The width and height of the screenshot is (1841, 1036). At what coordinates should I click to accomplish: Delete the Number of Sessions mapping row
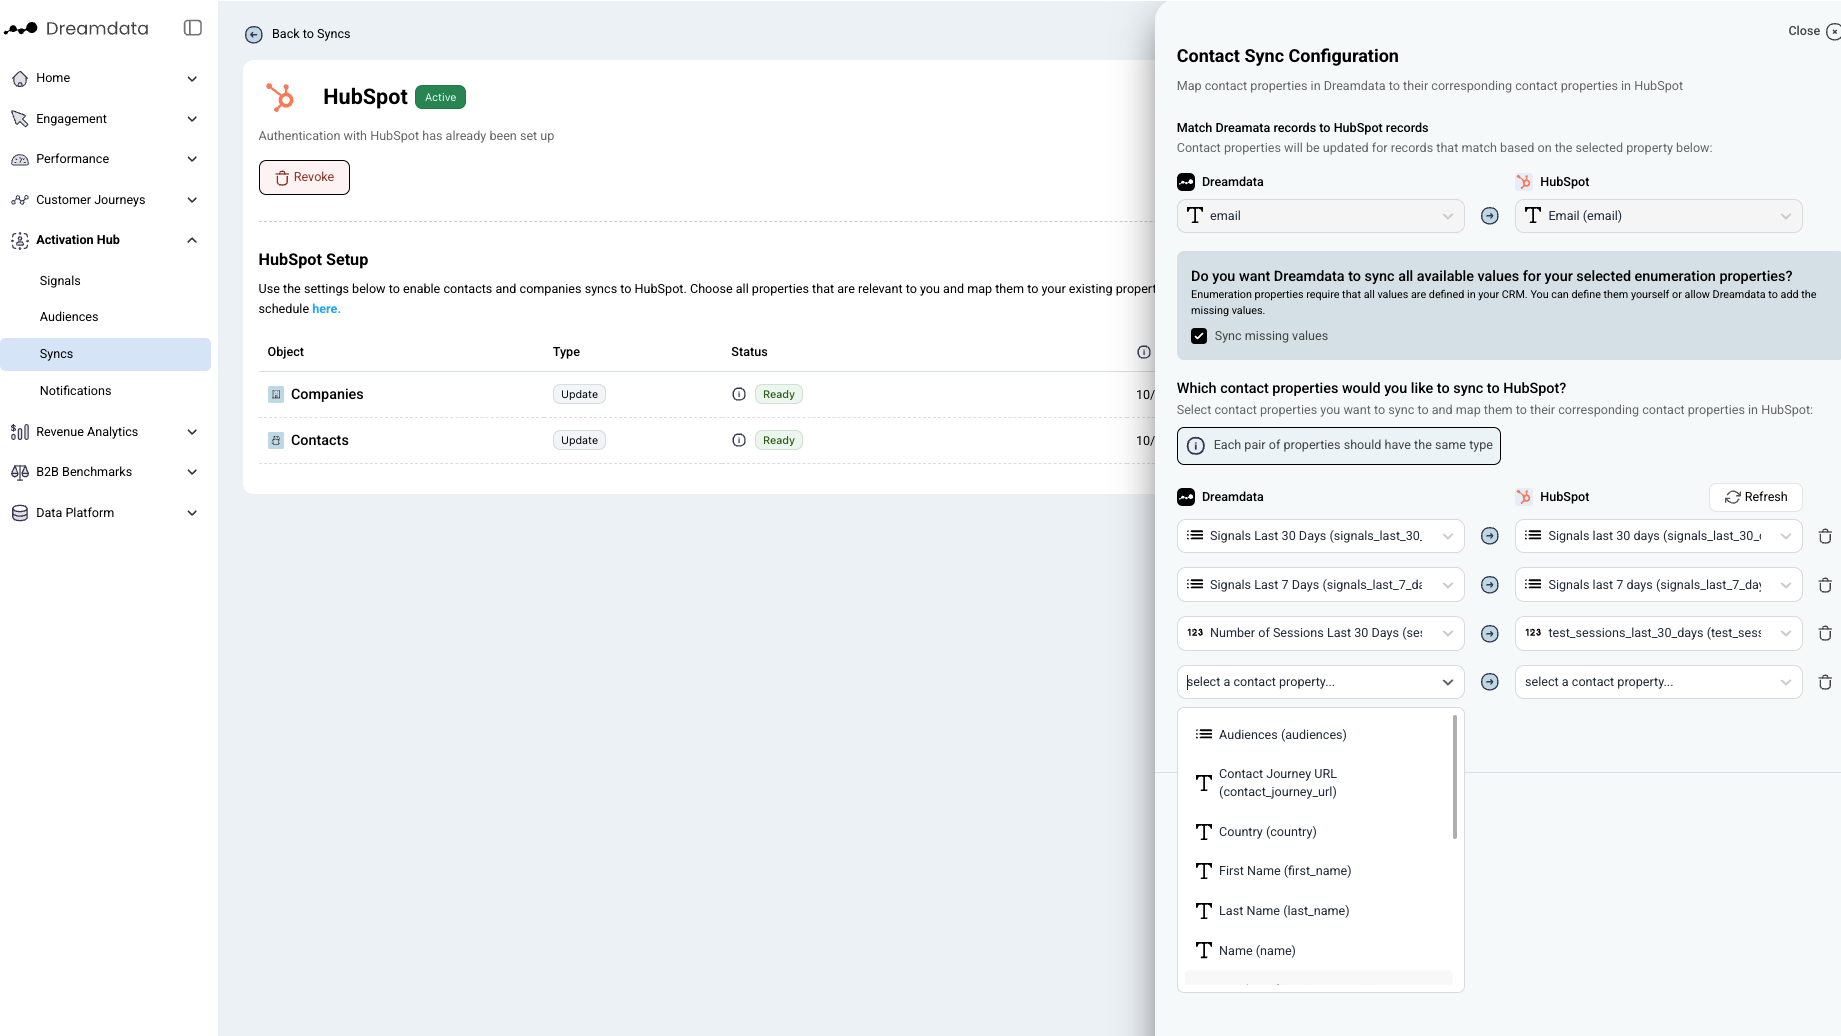(x=1825, y=633)
